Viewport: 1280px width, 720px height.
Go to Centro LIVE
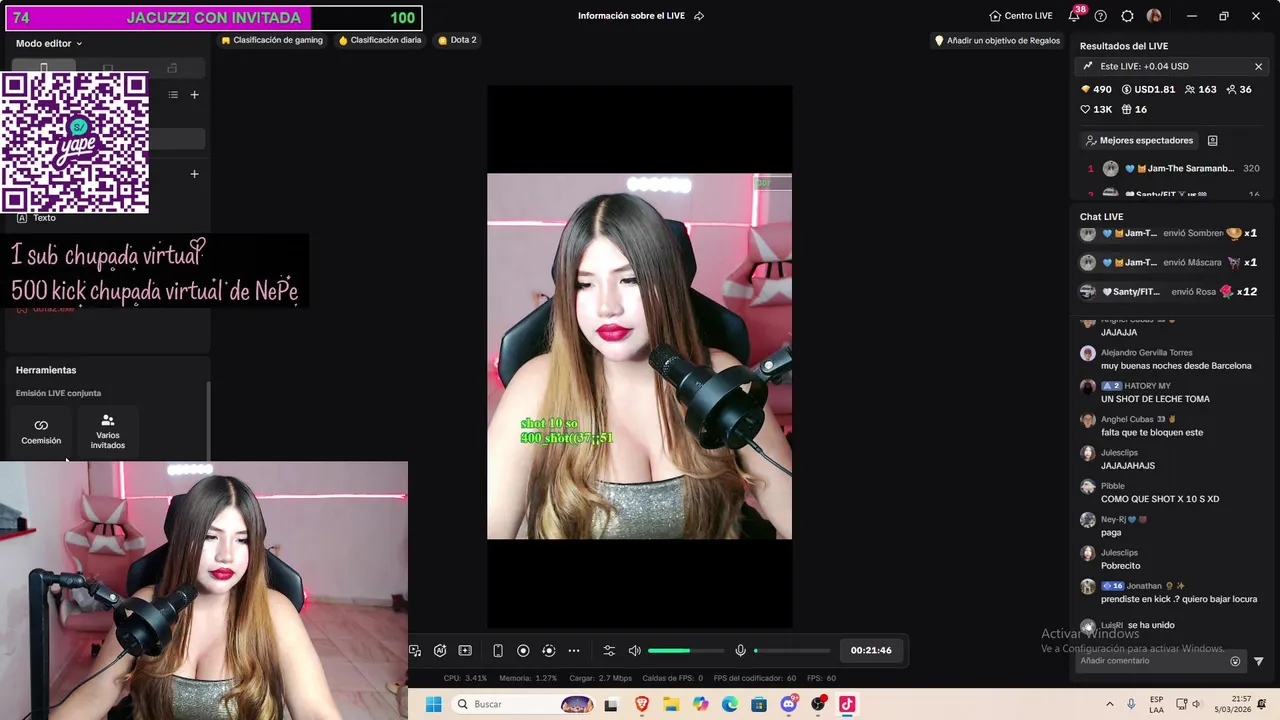[1020, 16]
